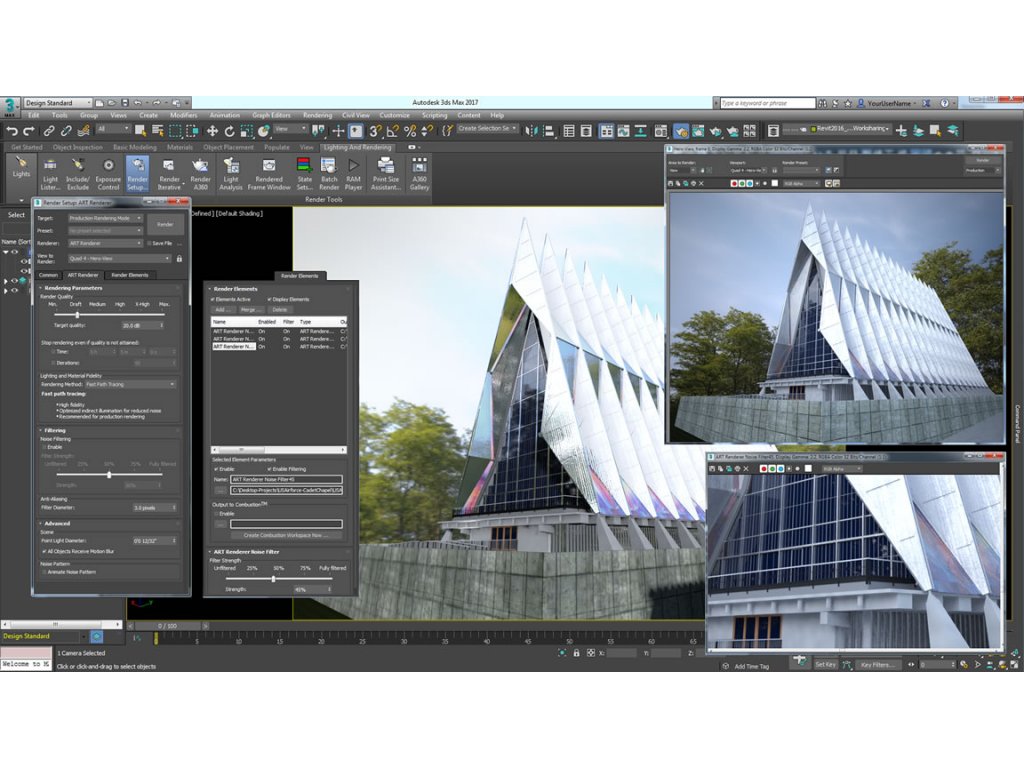Viewport: 1024px width, 768px height.
Task: Open the Target rendering mode dropdown
Action: [x=105, y=218]
